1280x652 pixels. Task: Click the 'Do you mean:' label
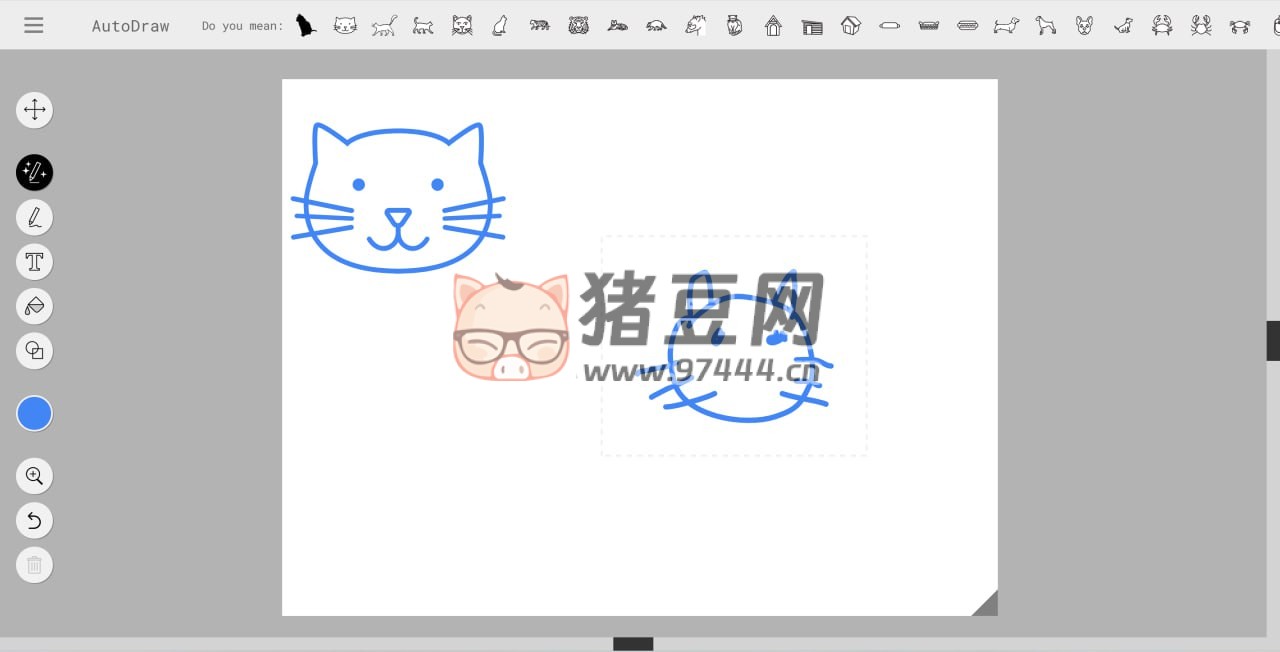242,26
